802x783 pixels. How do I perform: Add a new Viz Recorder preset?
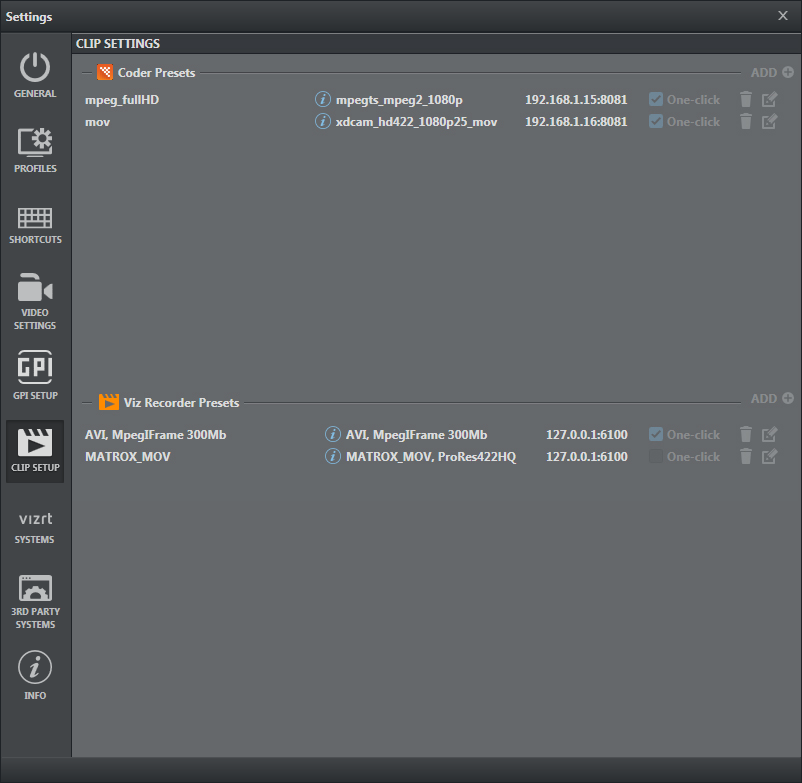772,399
